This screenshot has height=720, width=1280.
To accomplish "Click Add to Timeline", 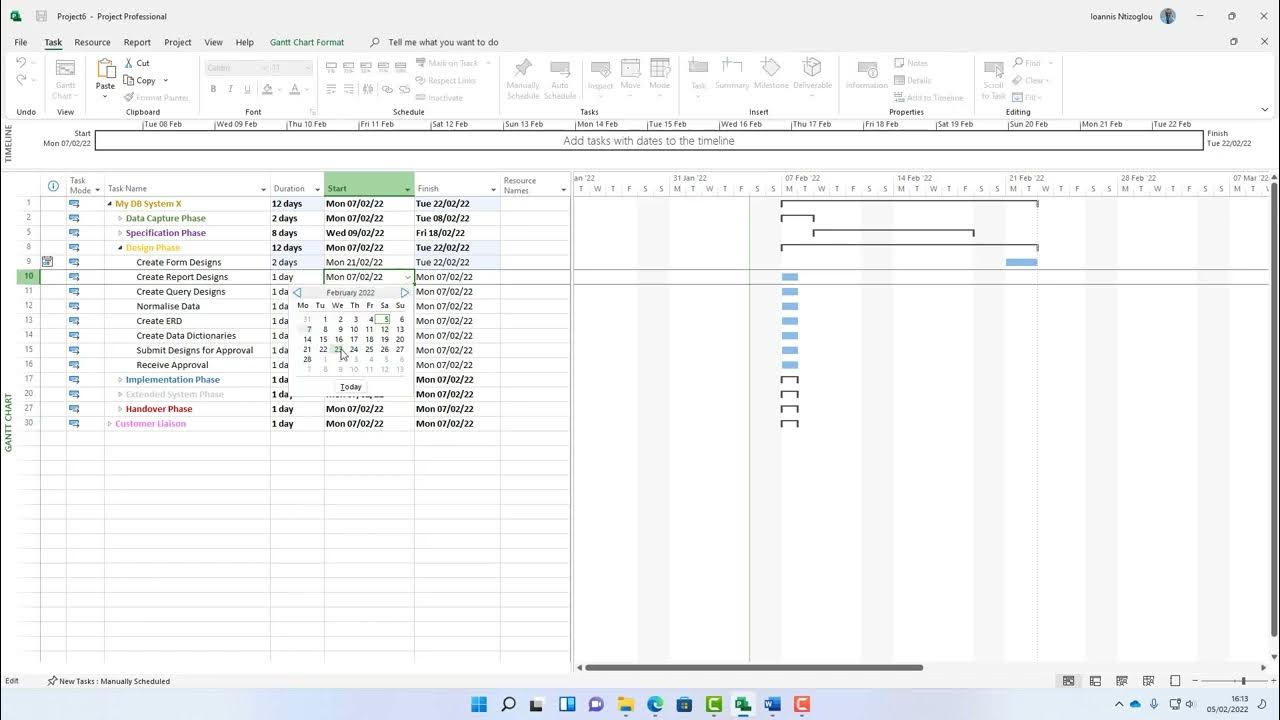I will [x=928, y=97].
